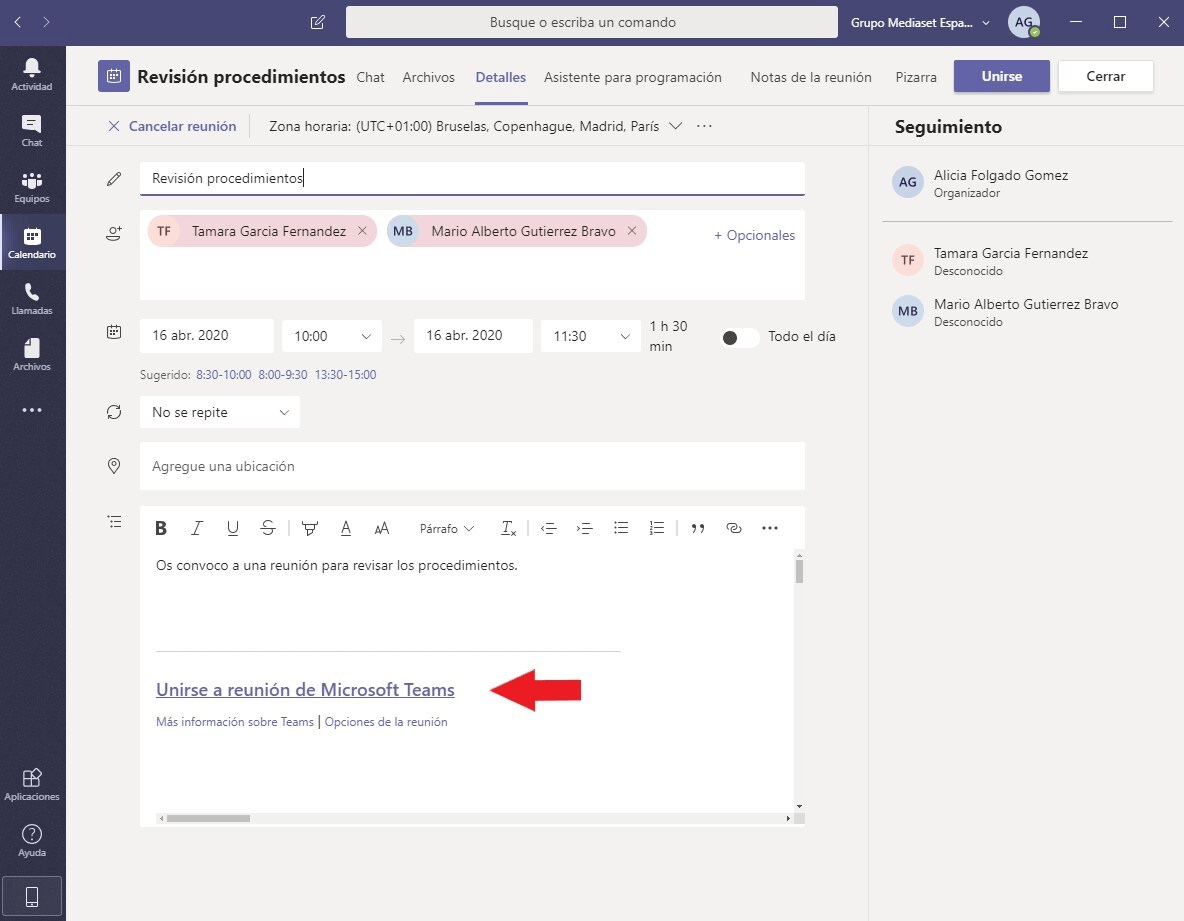Open the Notas de la reunión tab
This screenshot has width=1184, height=921.
click(x=810, y=77)
